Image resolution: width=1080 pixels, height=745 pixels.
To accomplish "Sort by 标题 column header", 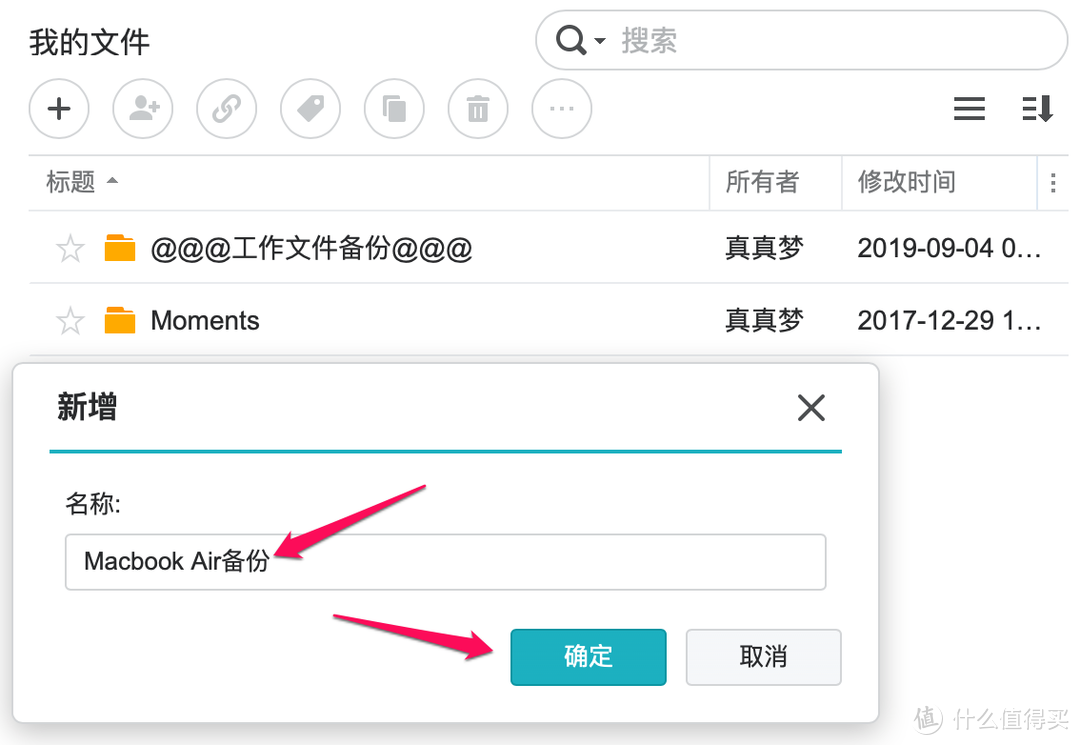I will (71, 182).
